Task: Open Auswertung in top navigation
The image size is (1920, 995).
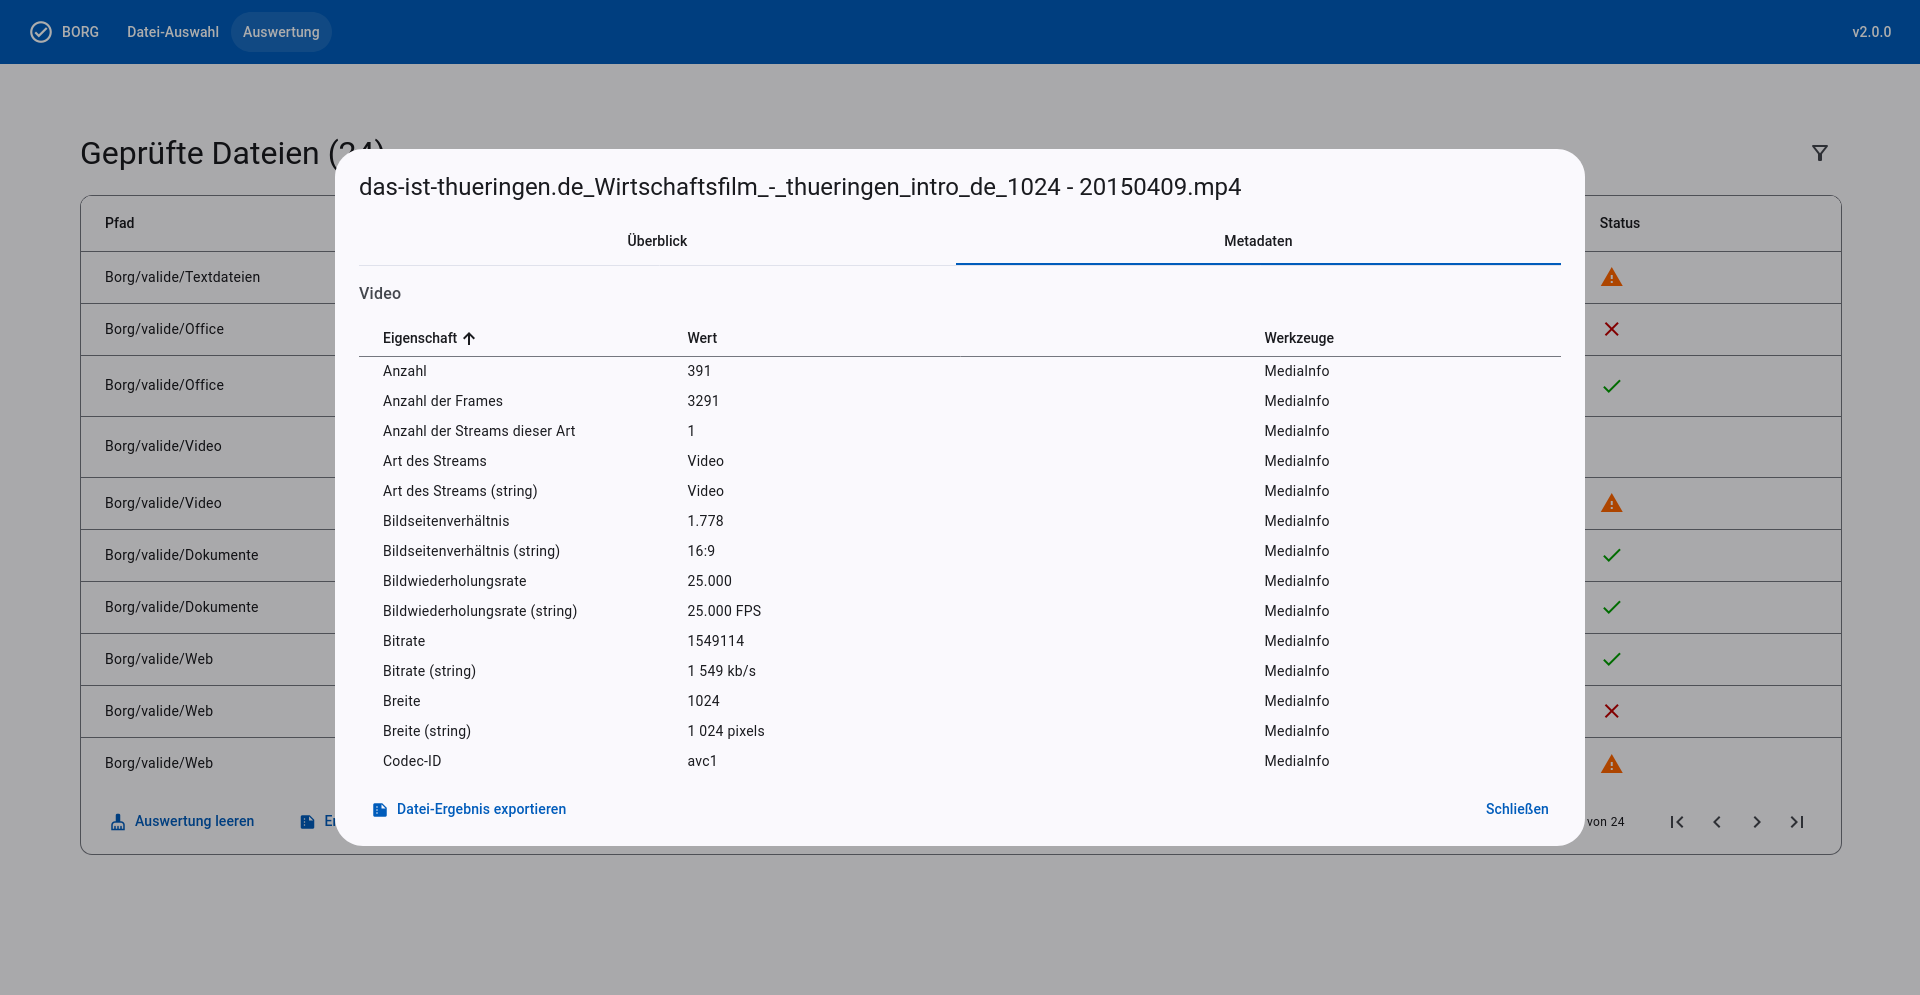Action: (281, 32)
